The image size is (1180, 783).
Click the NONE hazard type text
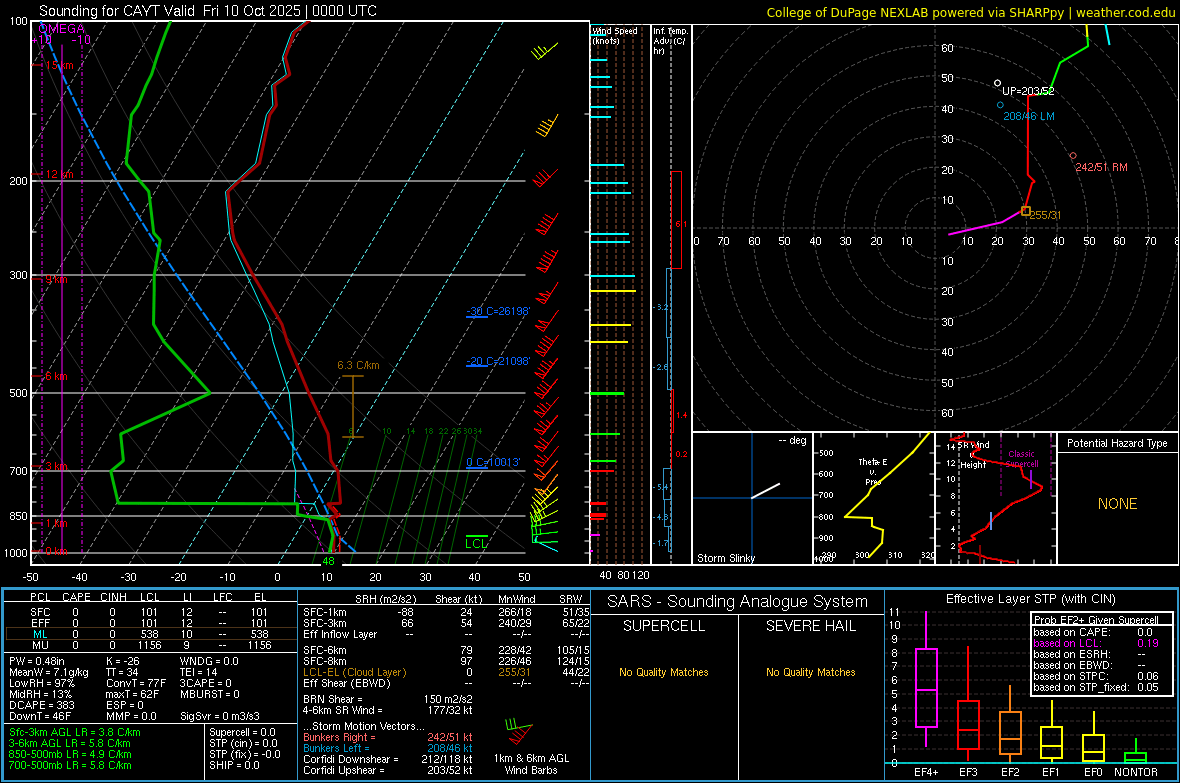[1117, 504]
